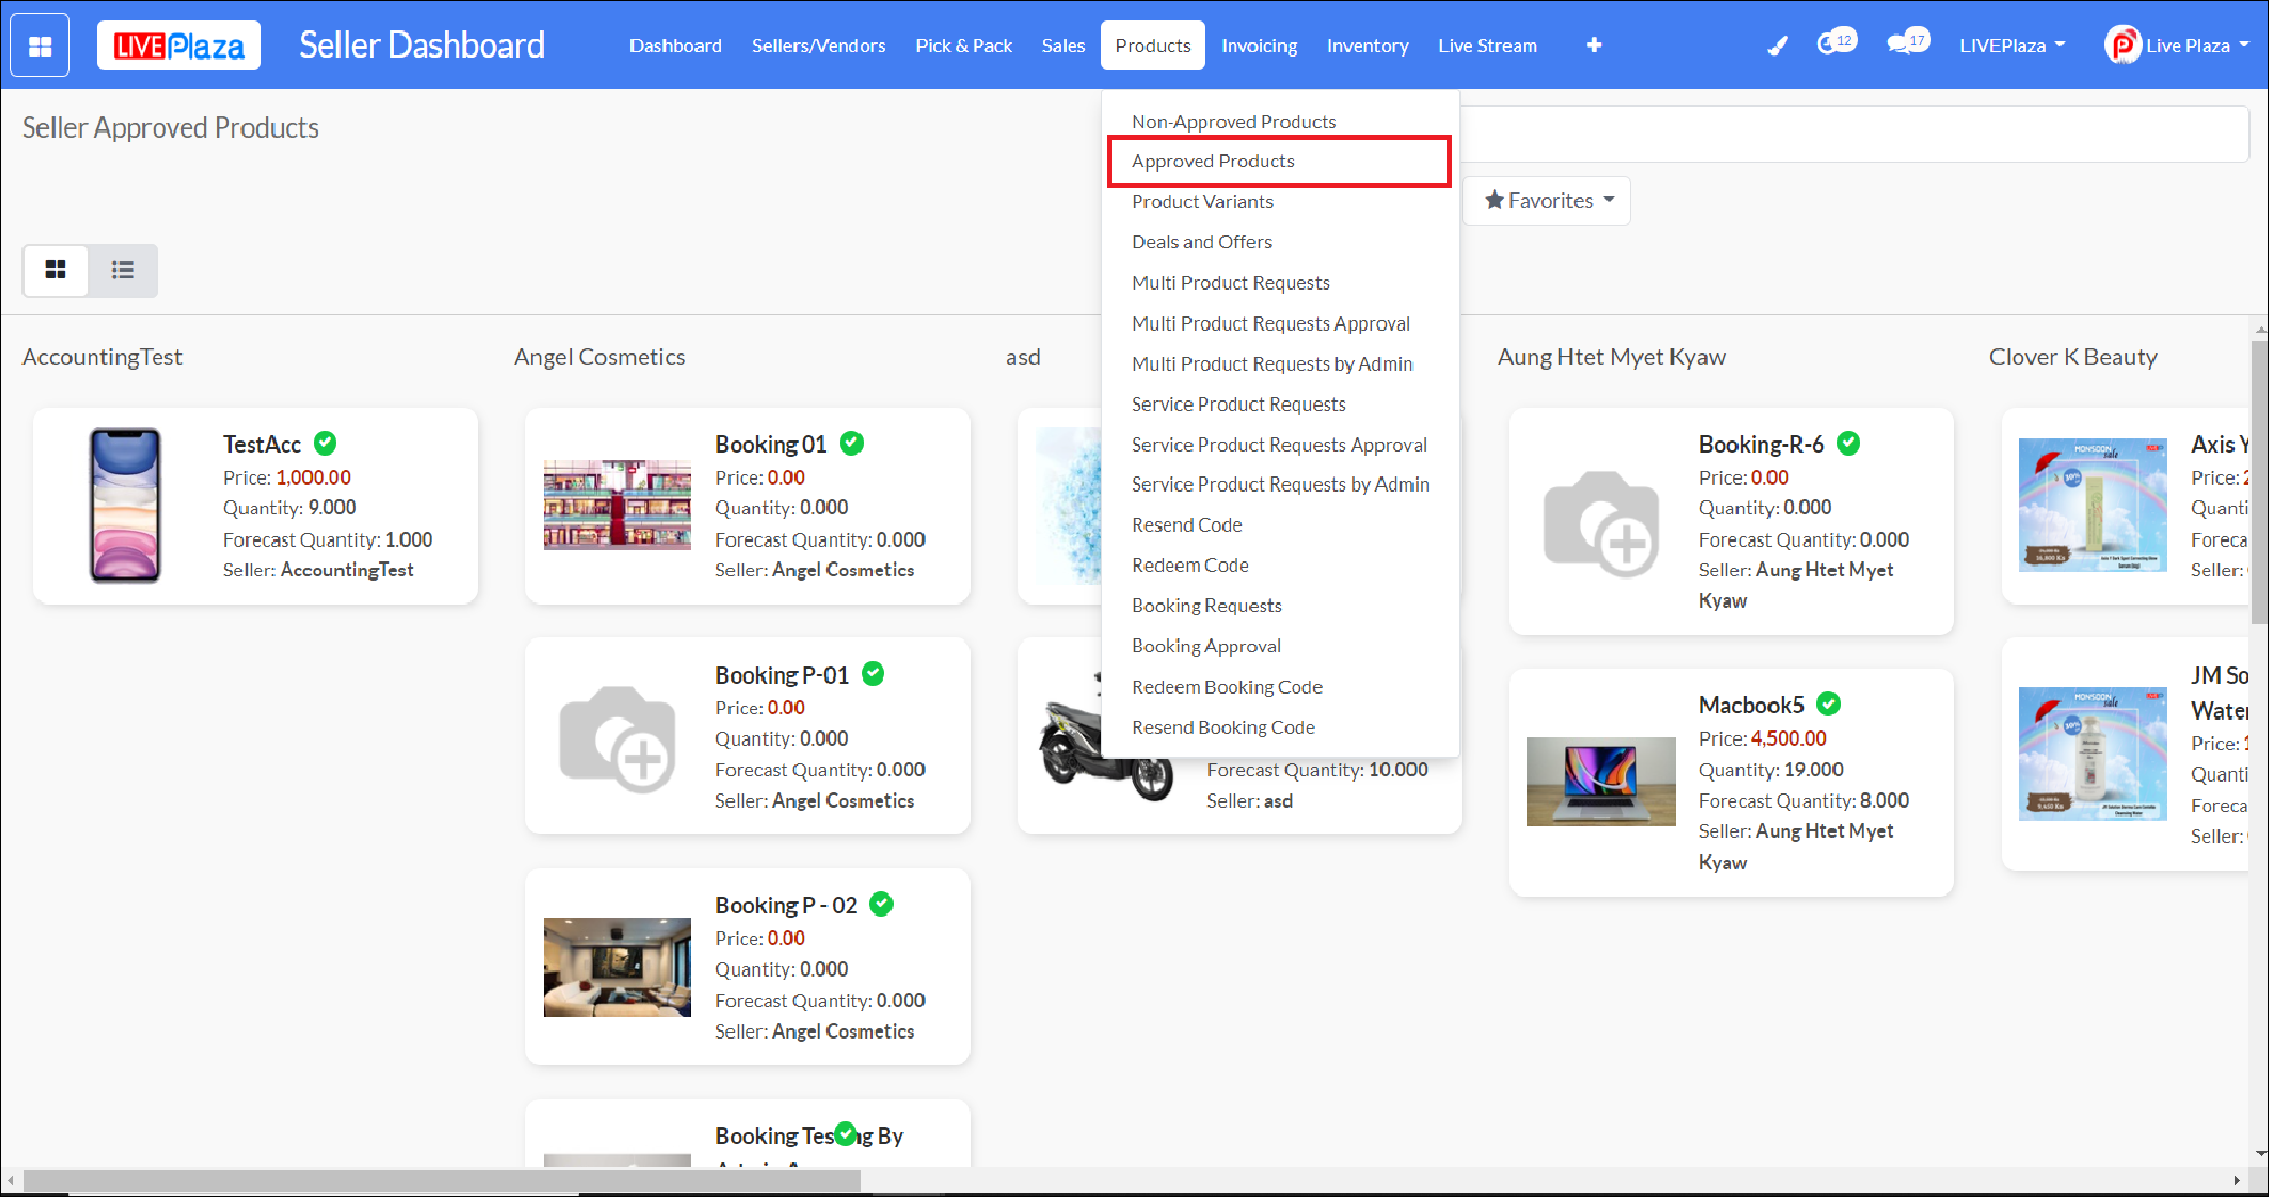The width and height of the screenshot is (2269, 1197).
Task: Expand the Favorites dropdown
Action: 1549,201
